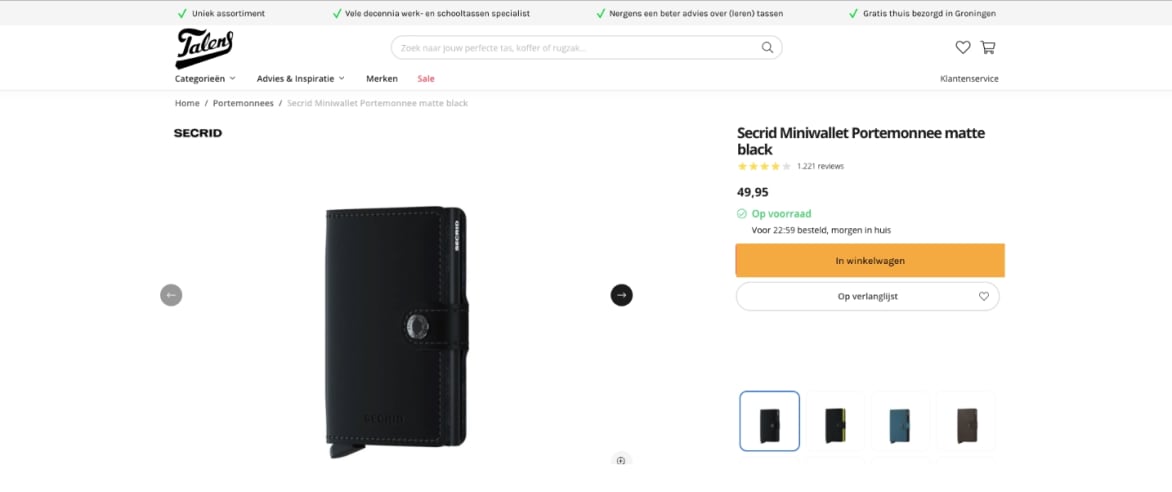
Task: Open the shopping cart icon
Action: pos(987,47)
